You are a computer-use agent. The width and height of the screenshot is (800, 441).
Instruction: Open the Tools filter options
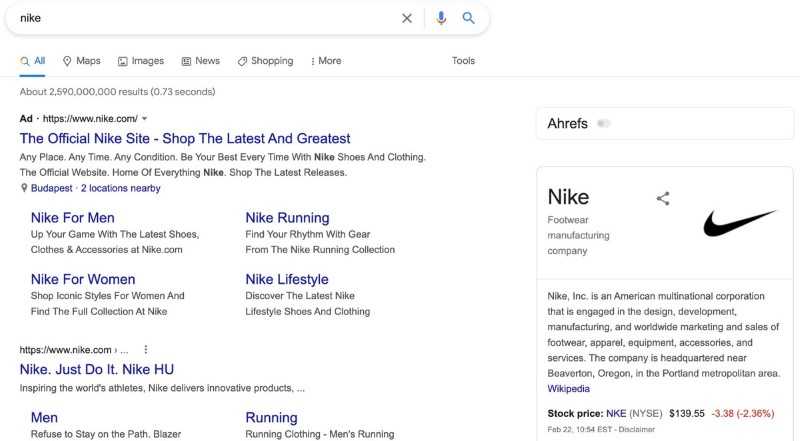[463, 61]
